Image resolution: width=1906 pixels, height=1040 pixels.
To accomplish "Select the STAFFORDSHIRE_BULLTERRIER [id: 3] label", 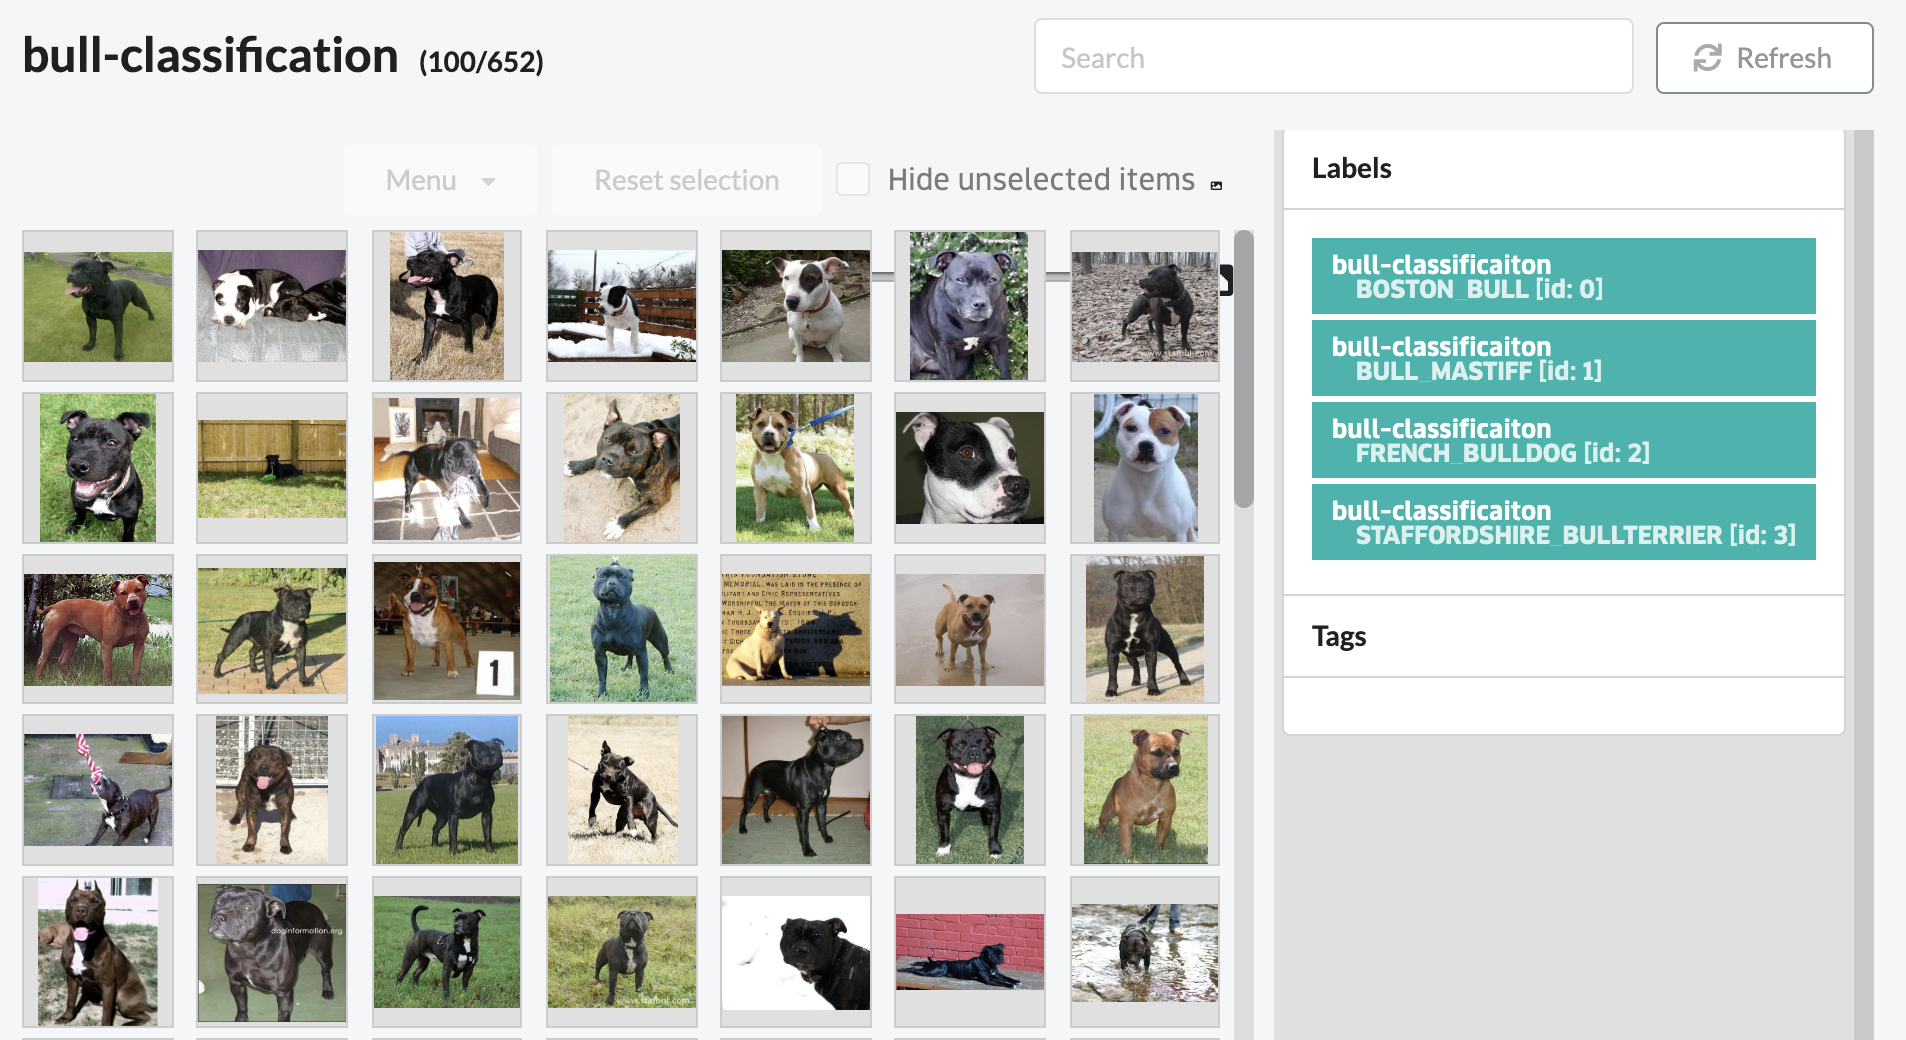I will [x=1563, y=522].
